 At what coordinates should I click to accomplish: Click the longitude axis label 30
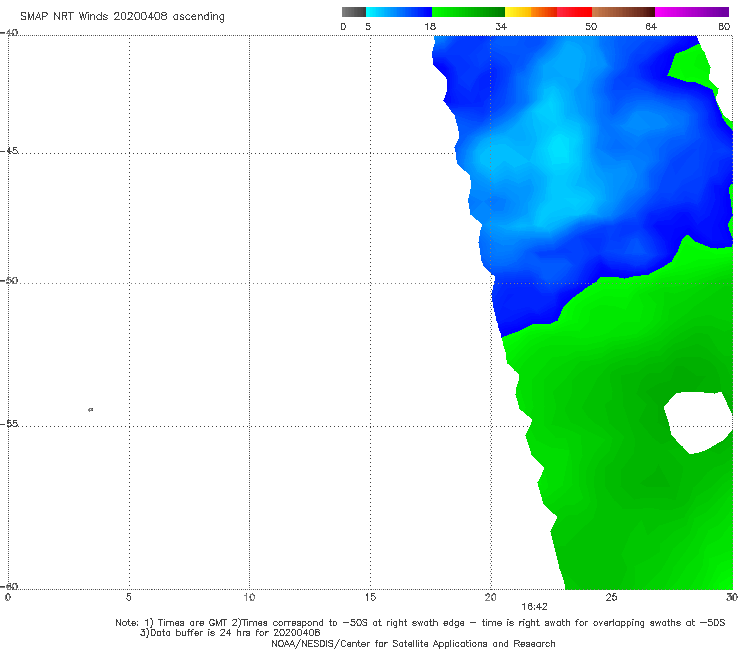coord(732,597)
